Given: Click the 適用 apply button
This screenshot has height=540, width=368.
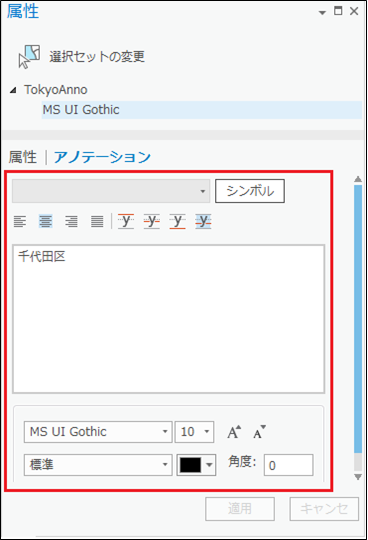Looking at the screenshot, I should point(240,509).
